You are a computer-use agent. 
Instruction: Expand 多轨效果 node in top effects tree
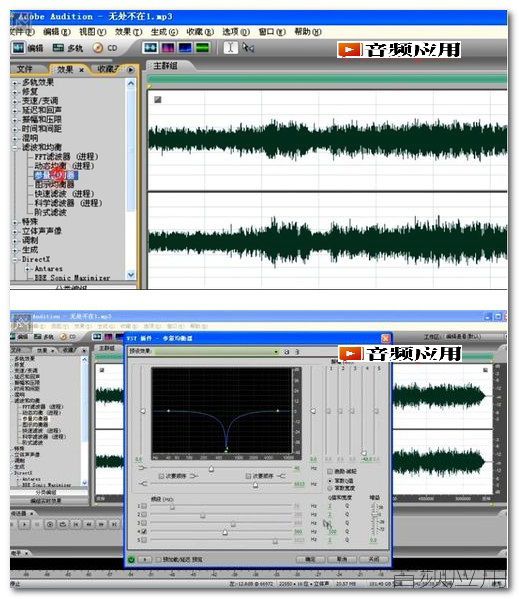pos(15,83)
